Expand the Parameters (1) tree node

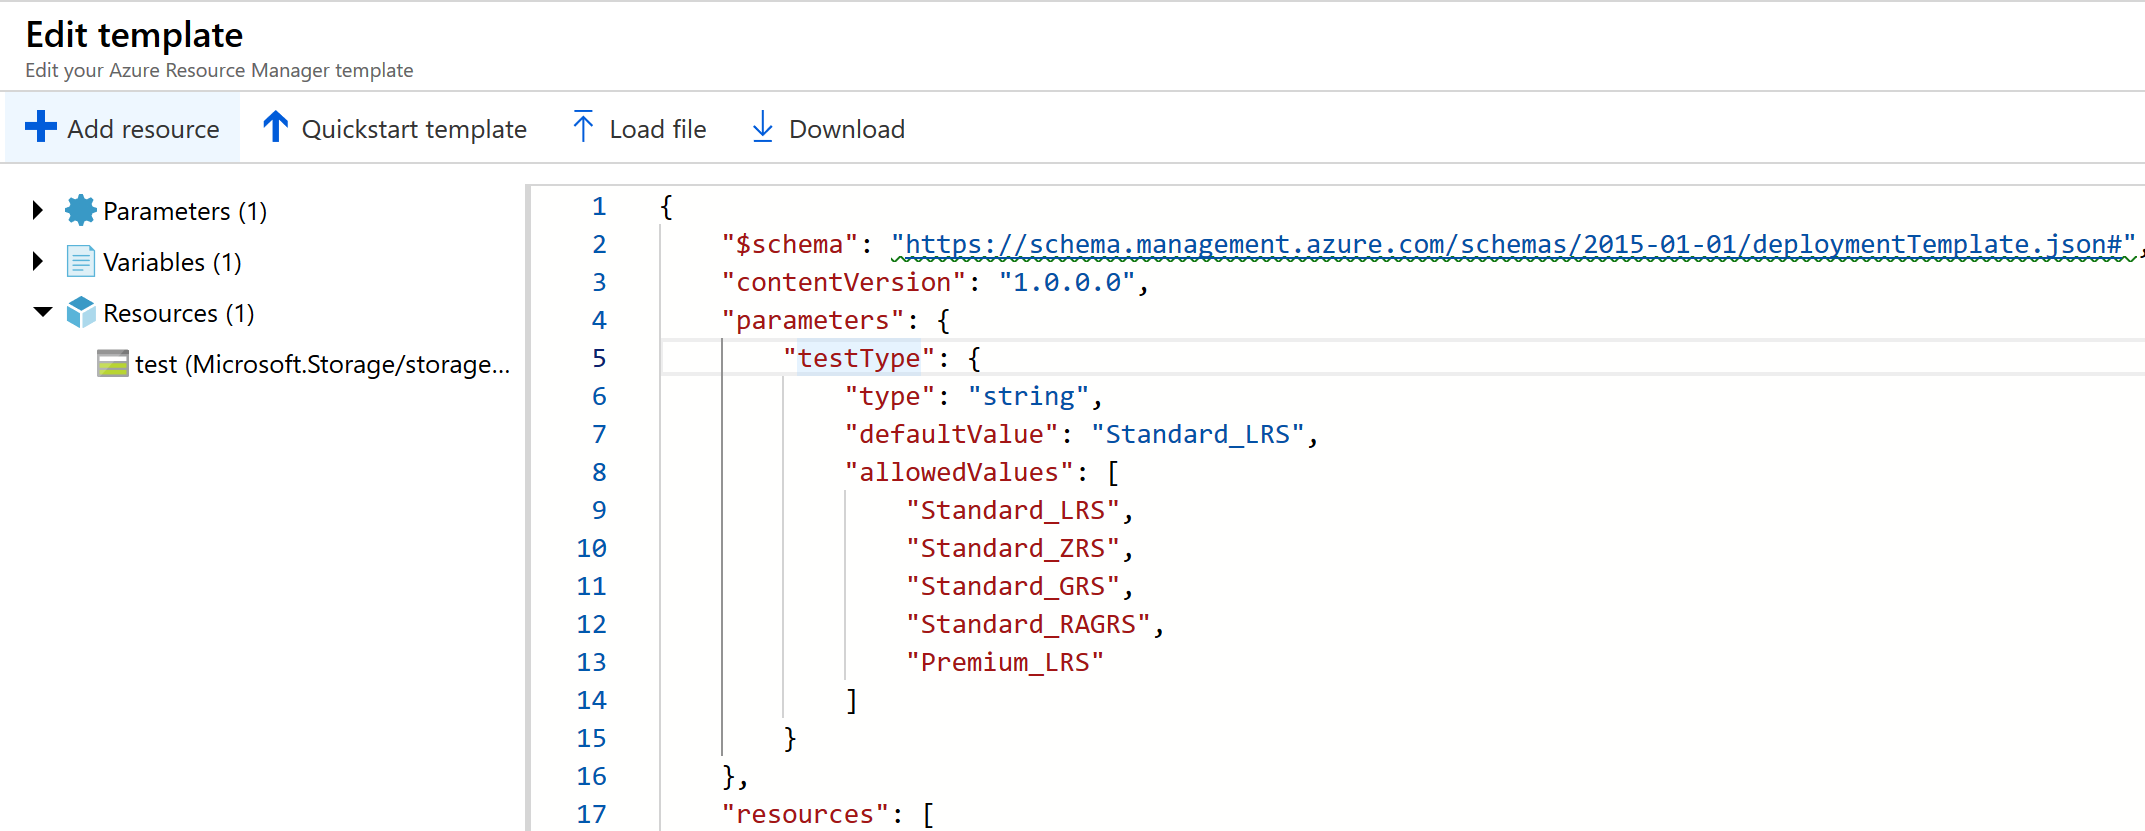pos(38,210)
